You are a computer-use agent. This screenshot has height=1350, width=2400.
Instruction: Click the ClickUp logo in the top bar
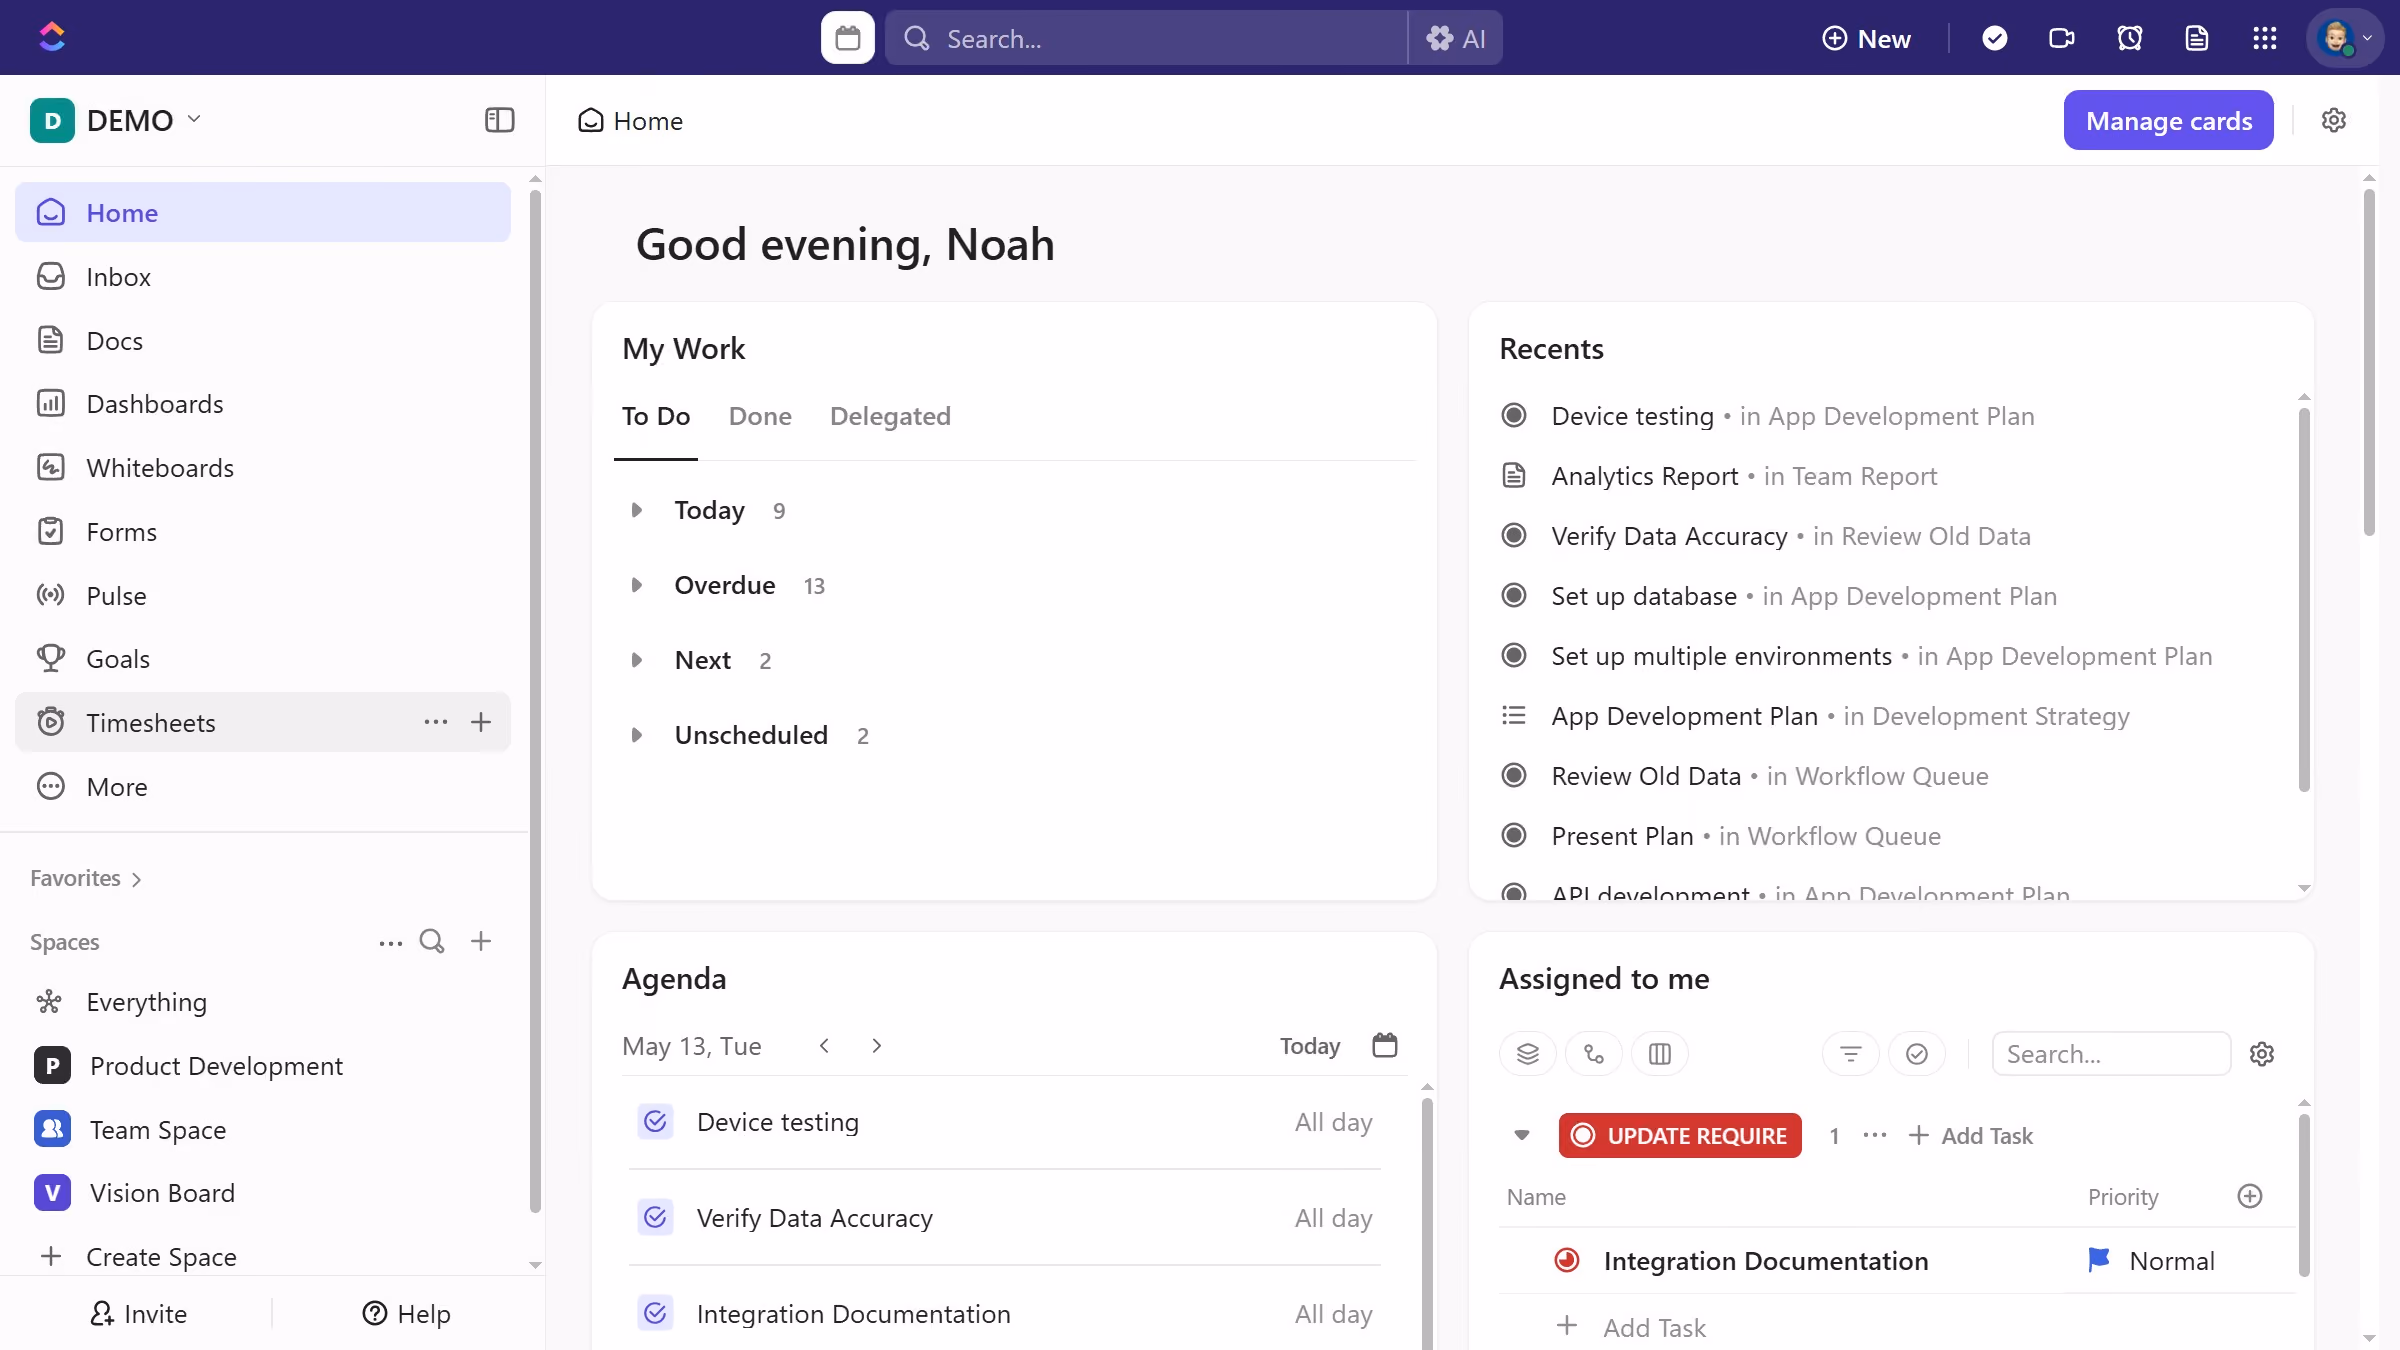(52, 38)
